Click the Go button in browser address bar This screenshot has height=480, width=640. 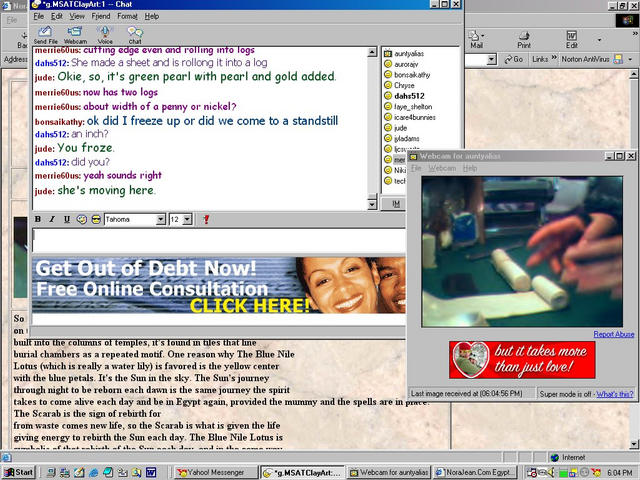tap(513, 59)
